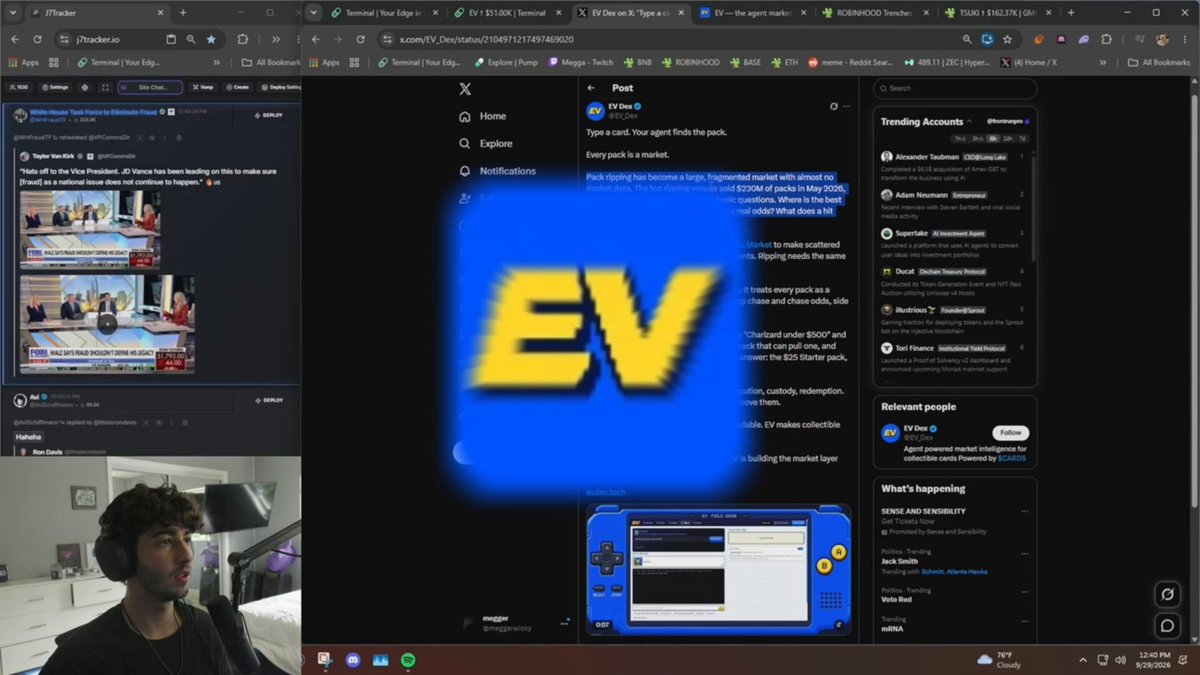Open the tab search dropdown in the x.com window
This screenshot has width=1200, height=675.
click(x=314, y=13)
